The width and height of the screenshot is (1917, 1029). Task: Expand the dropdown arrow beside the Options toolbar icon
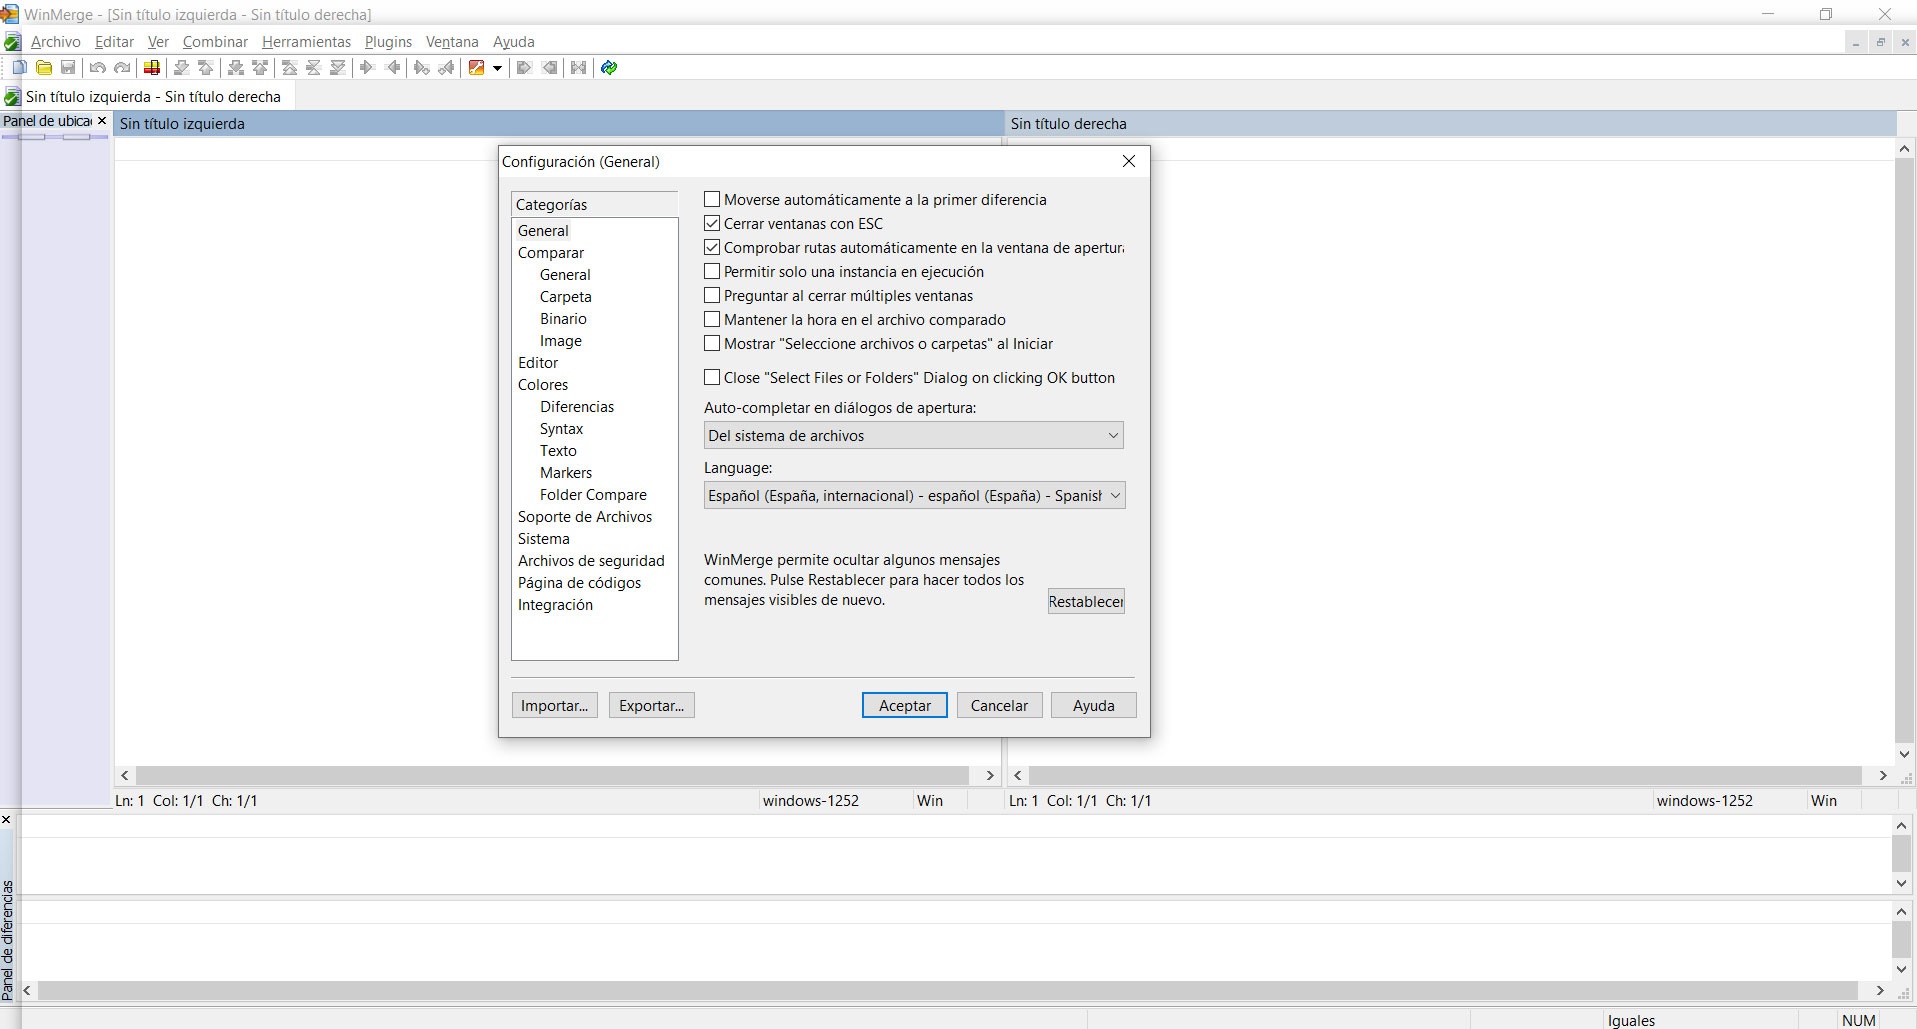tap(497, 68)
